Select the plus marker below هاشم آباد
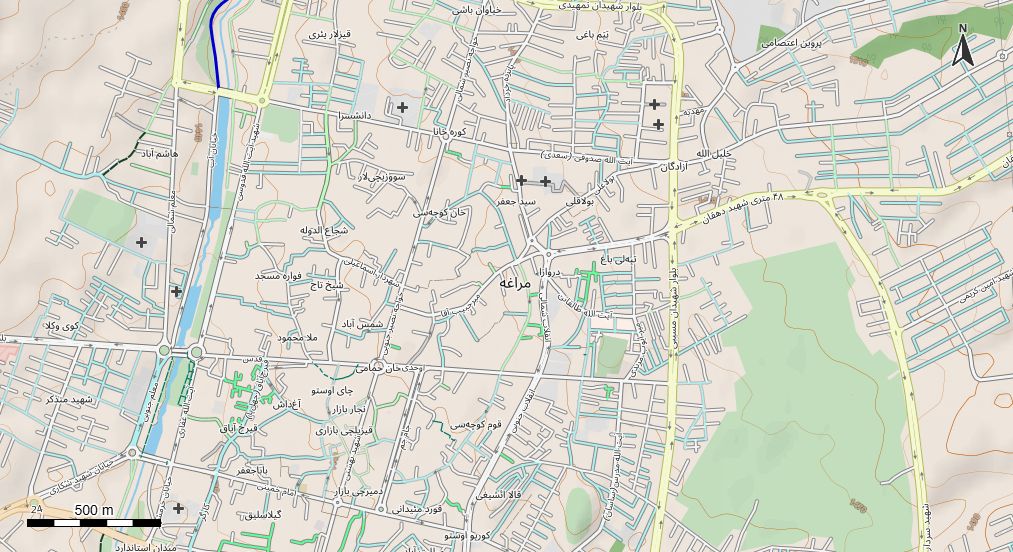Screen dimensions: 1013x552 point(141,242)
